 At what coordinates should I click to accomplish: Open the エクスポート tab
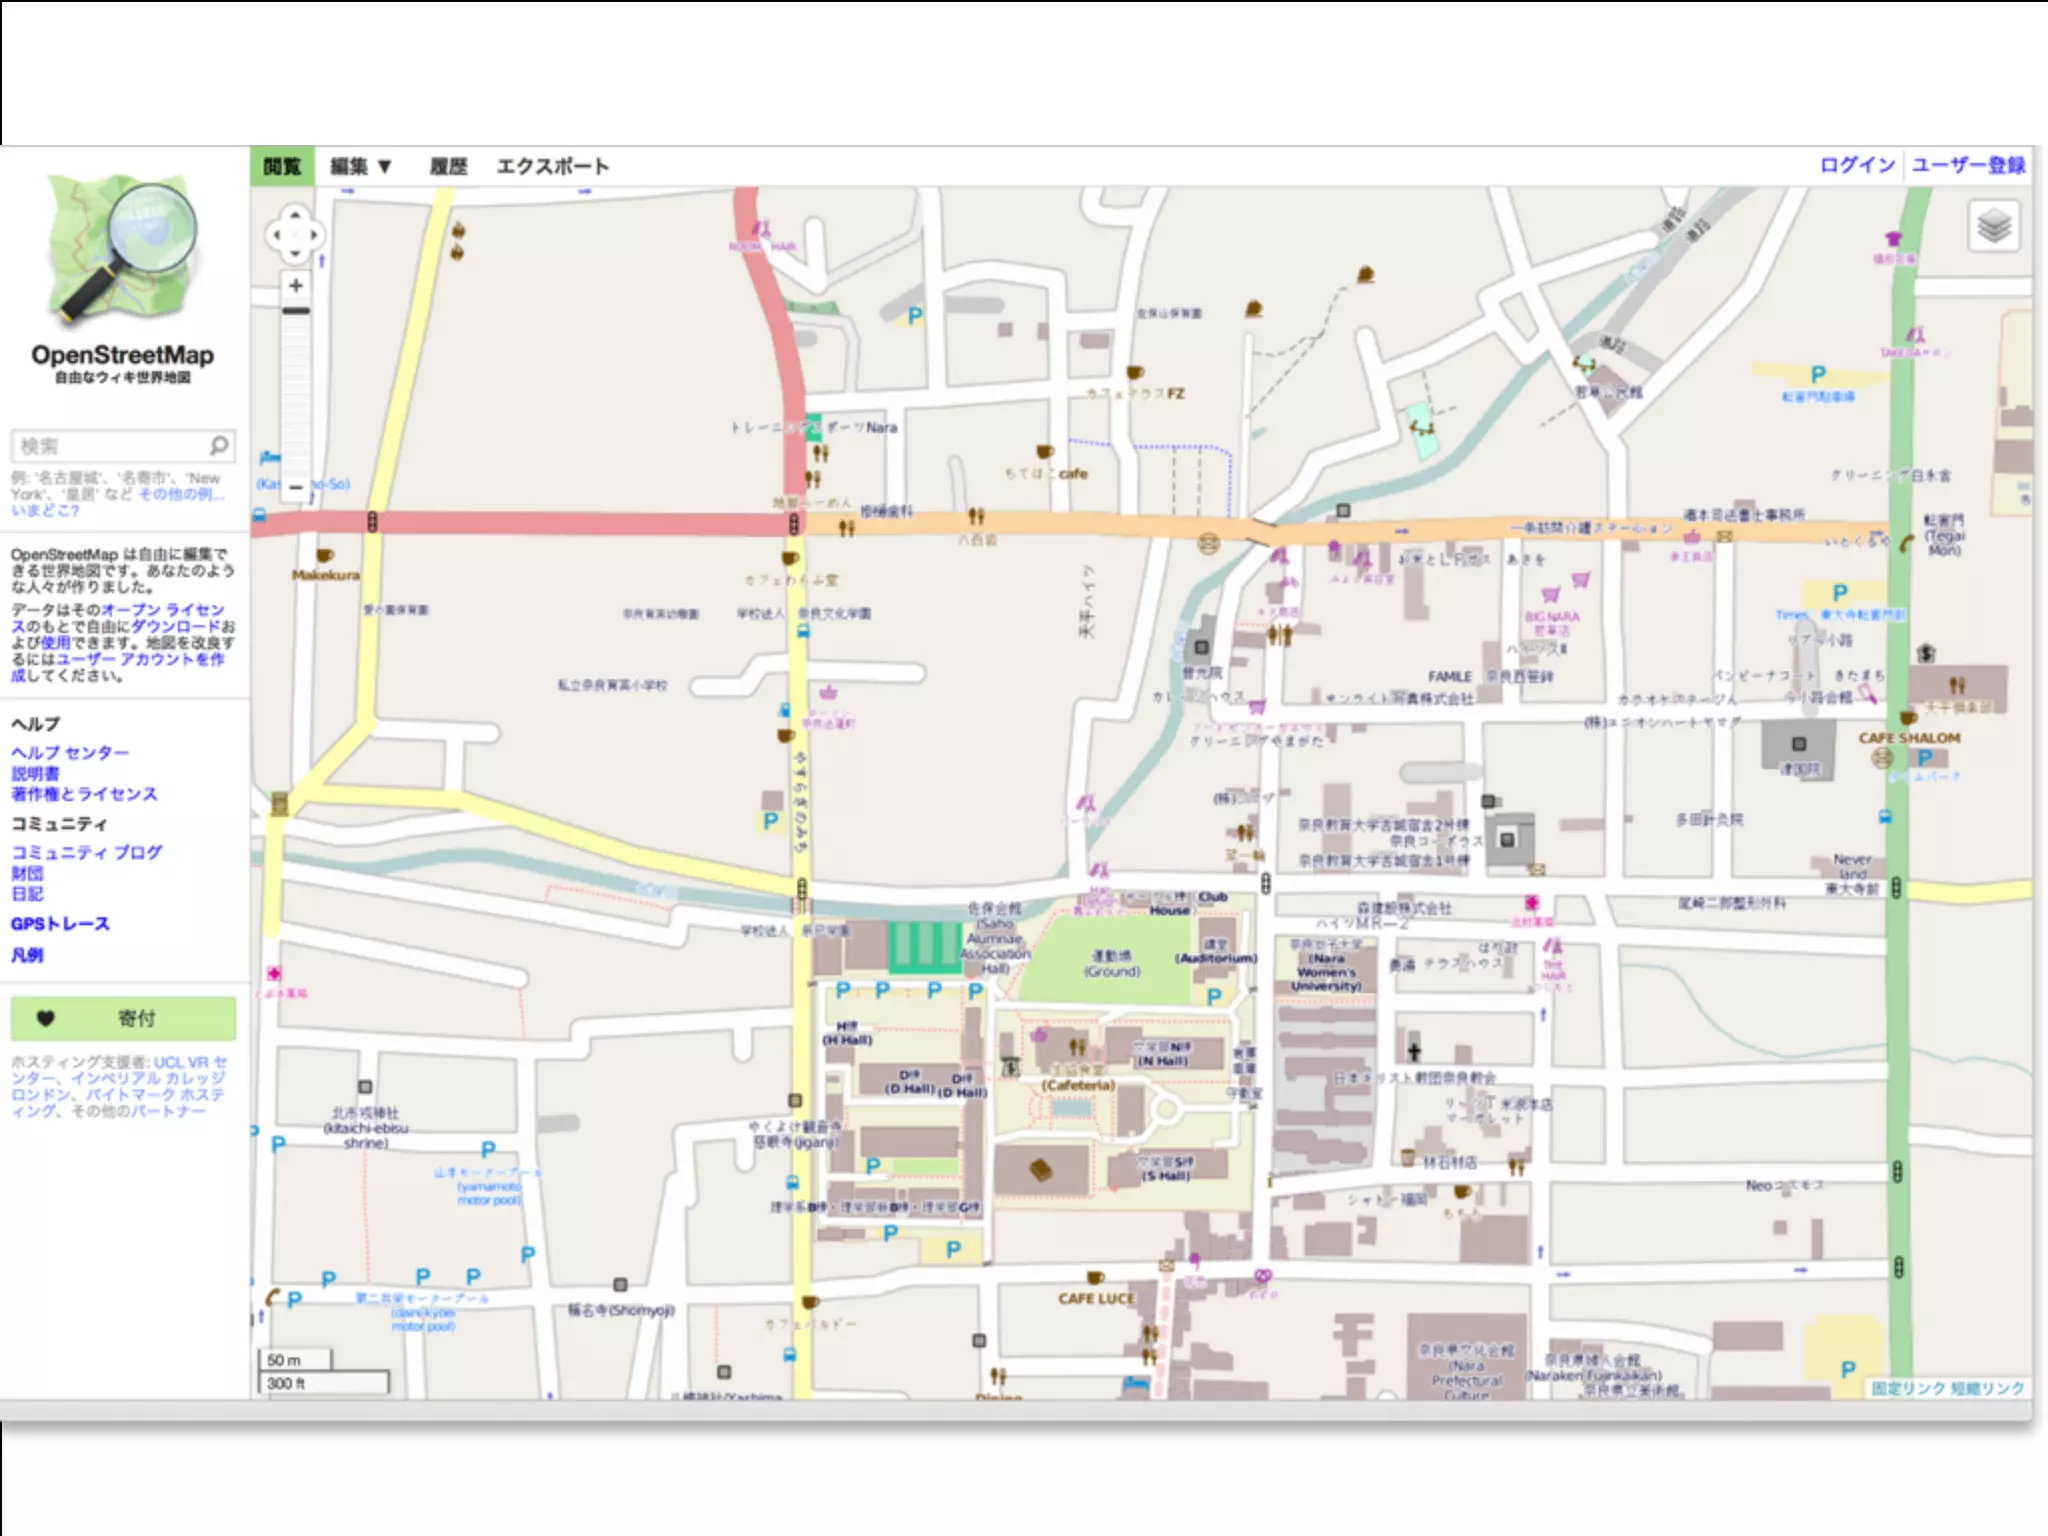552,167
